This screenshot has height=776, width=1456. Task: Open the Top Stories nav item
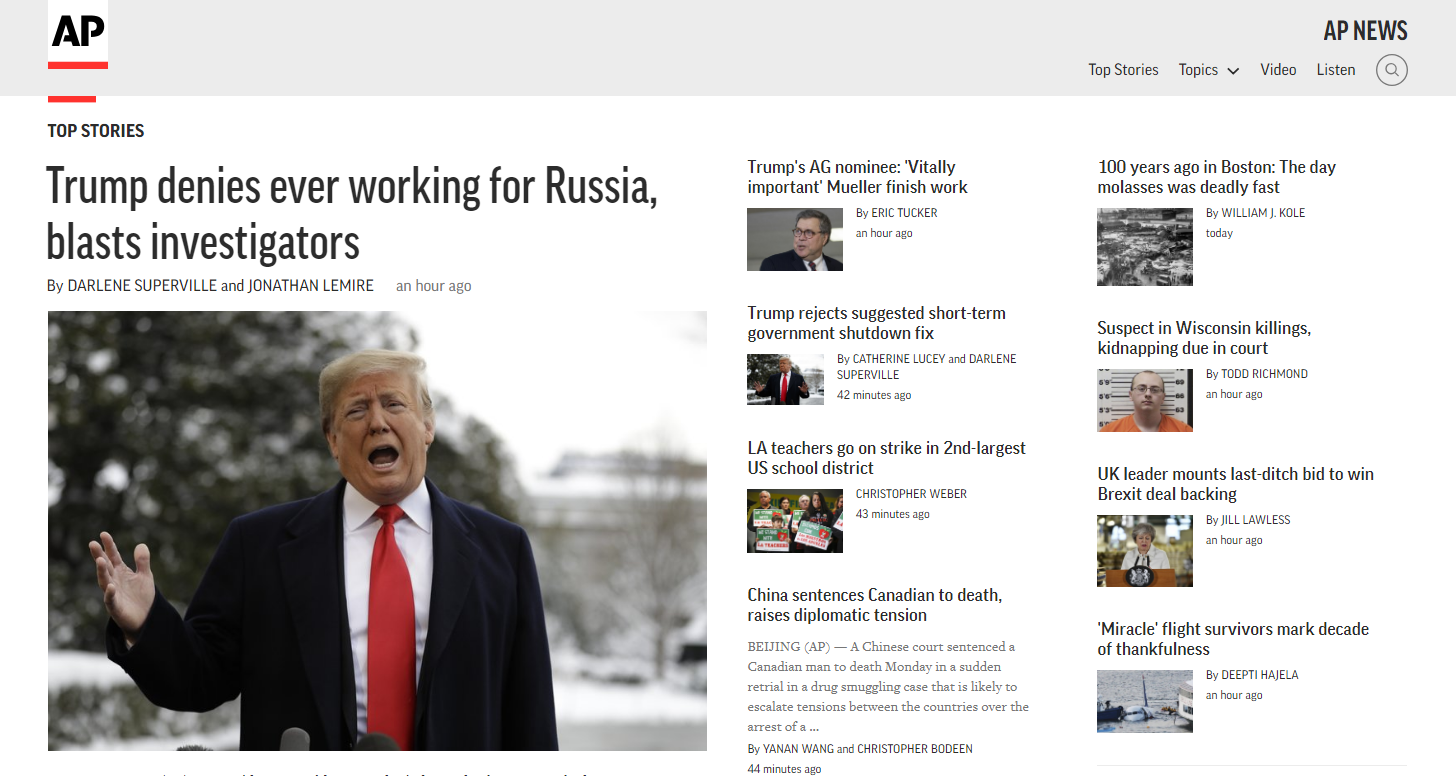[1123, 70]
